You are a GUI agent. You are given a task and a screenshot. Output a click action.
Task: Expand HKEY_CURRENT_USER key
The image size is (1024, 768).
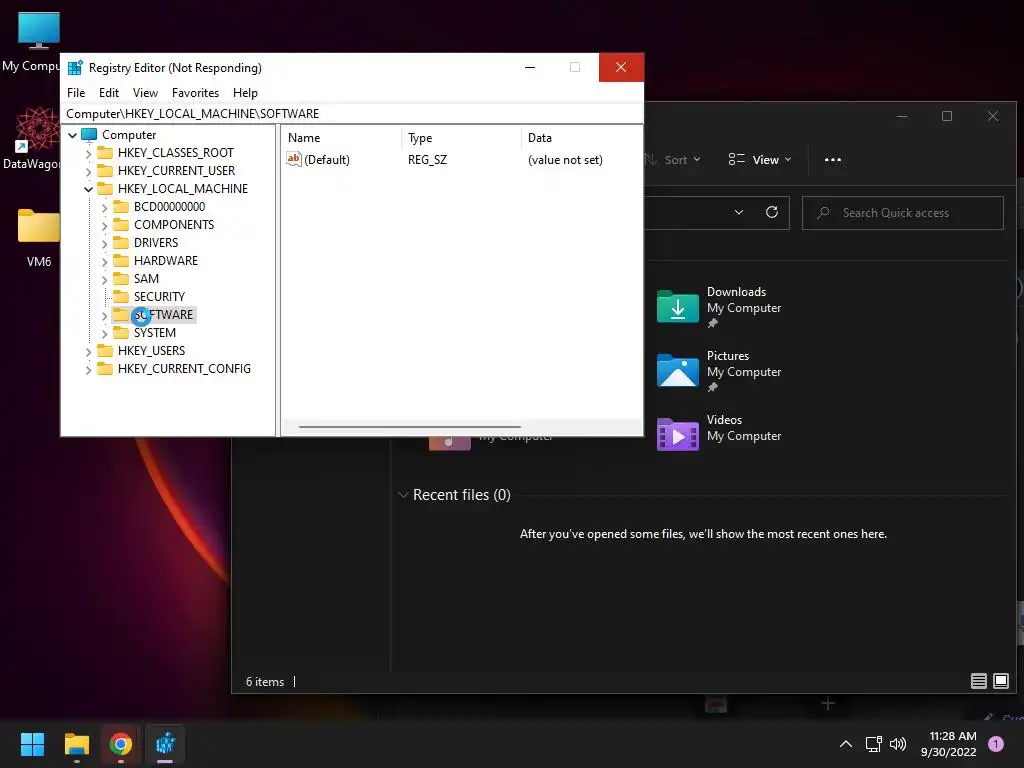coord(88,171)
